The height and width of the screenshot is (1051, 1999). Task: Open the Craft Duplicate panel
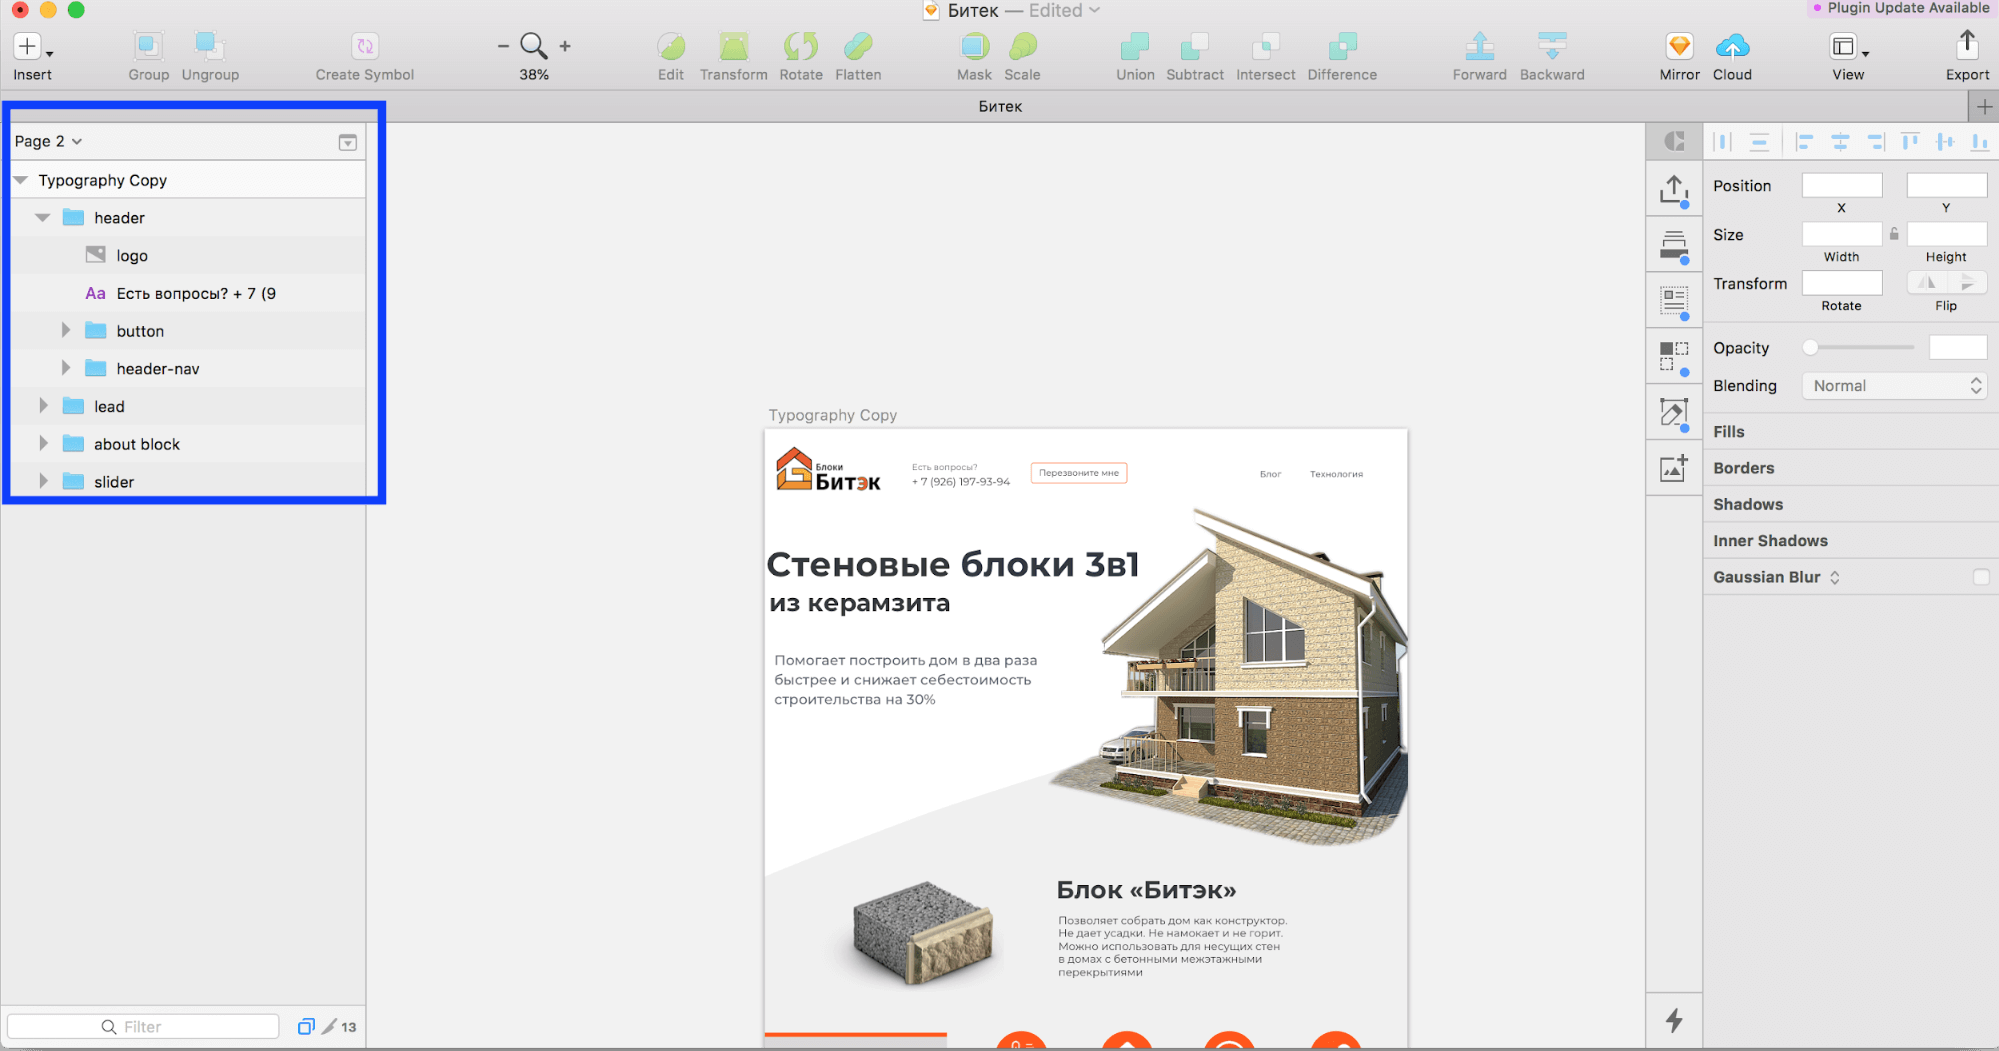(x=1674, y=358)
